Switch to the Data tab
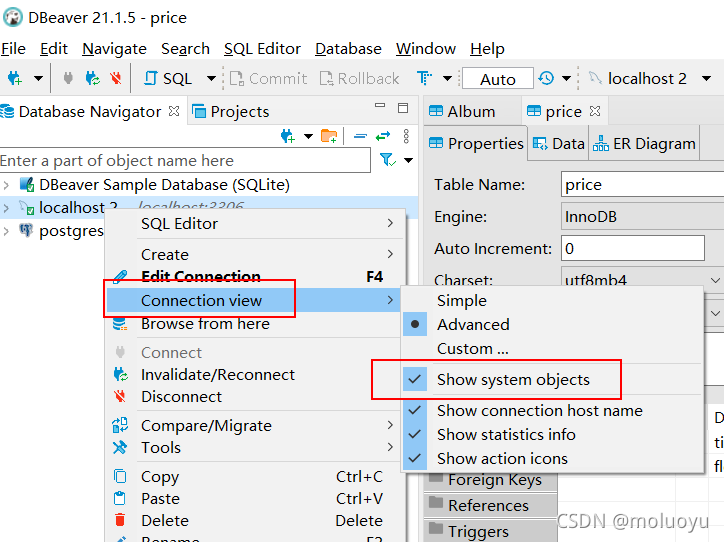724x542 pixels. click(559, 144)
